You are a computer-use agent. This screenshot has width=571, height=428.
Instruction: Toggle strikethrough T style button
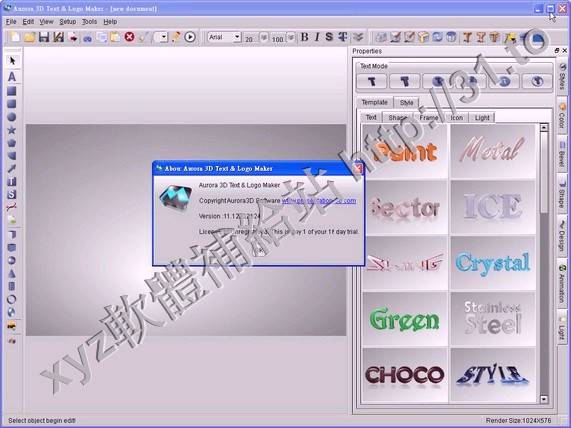342,37
